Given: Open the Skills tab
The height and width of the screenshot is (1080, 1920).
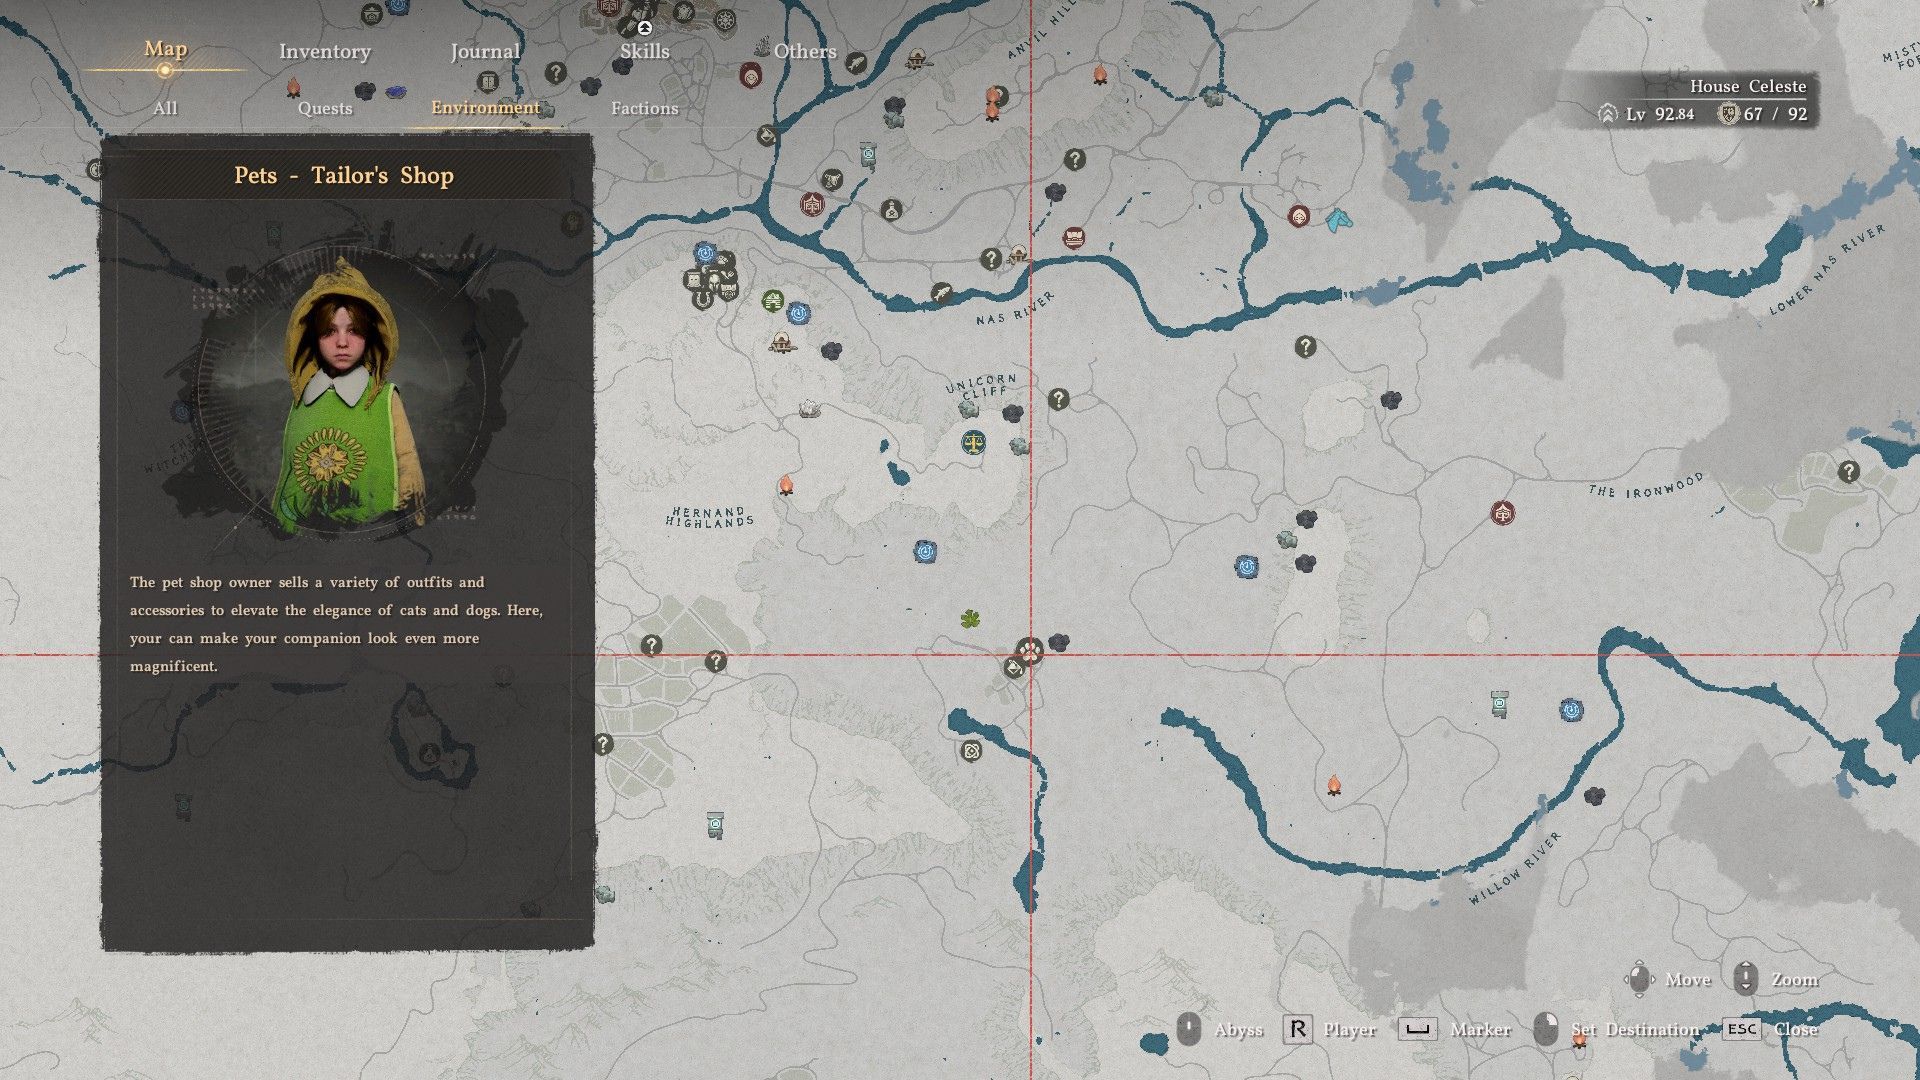Looking at the screenshot, I should pyautogui.click(x=644, y=52).
